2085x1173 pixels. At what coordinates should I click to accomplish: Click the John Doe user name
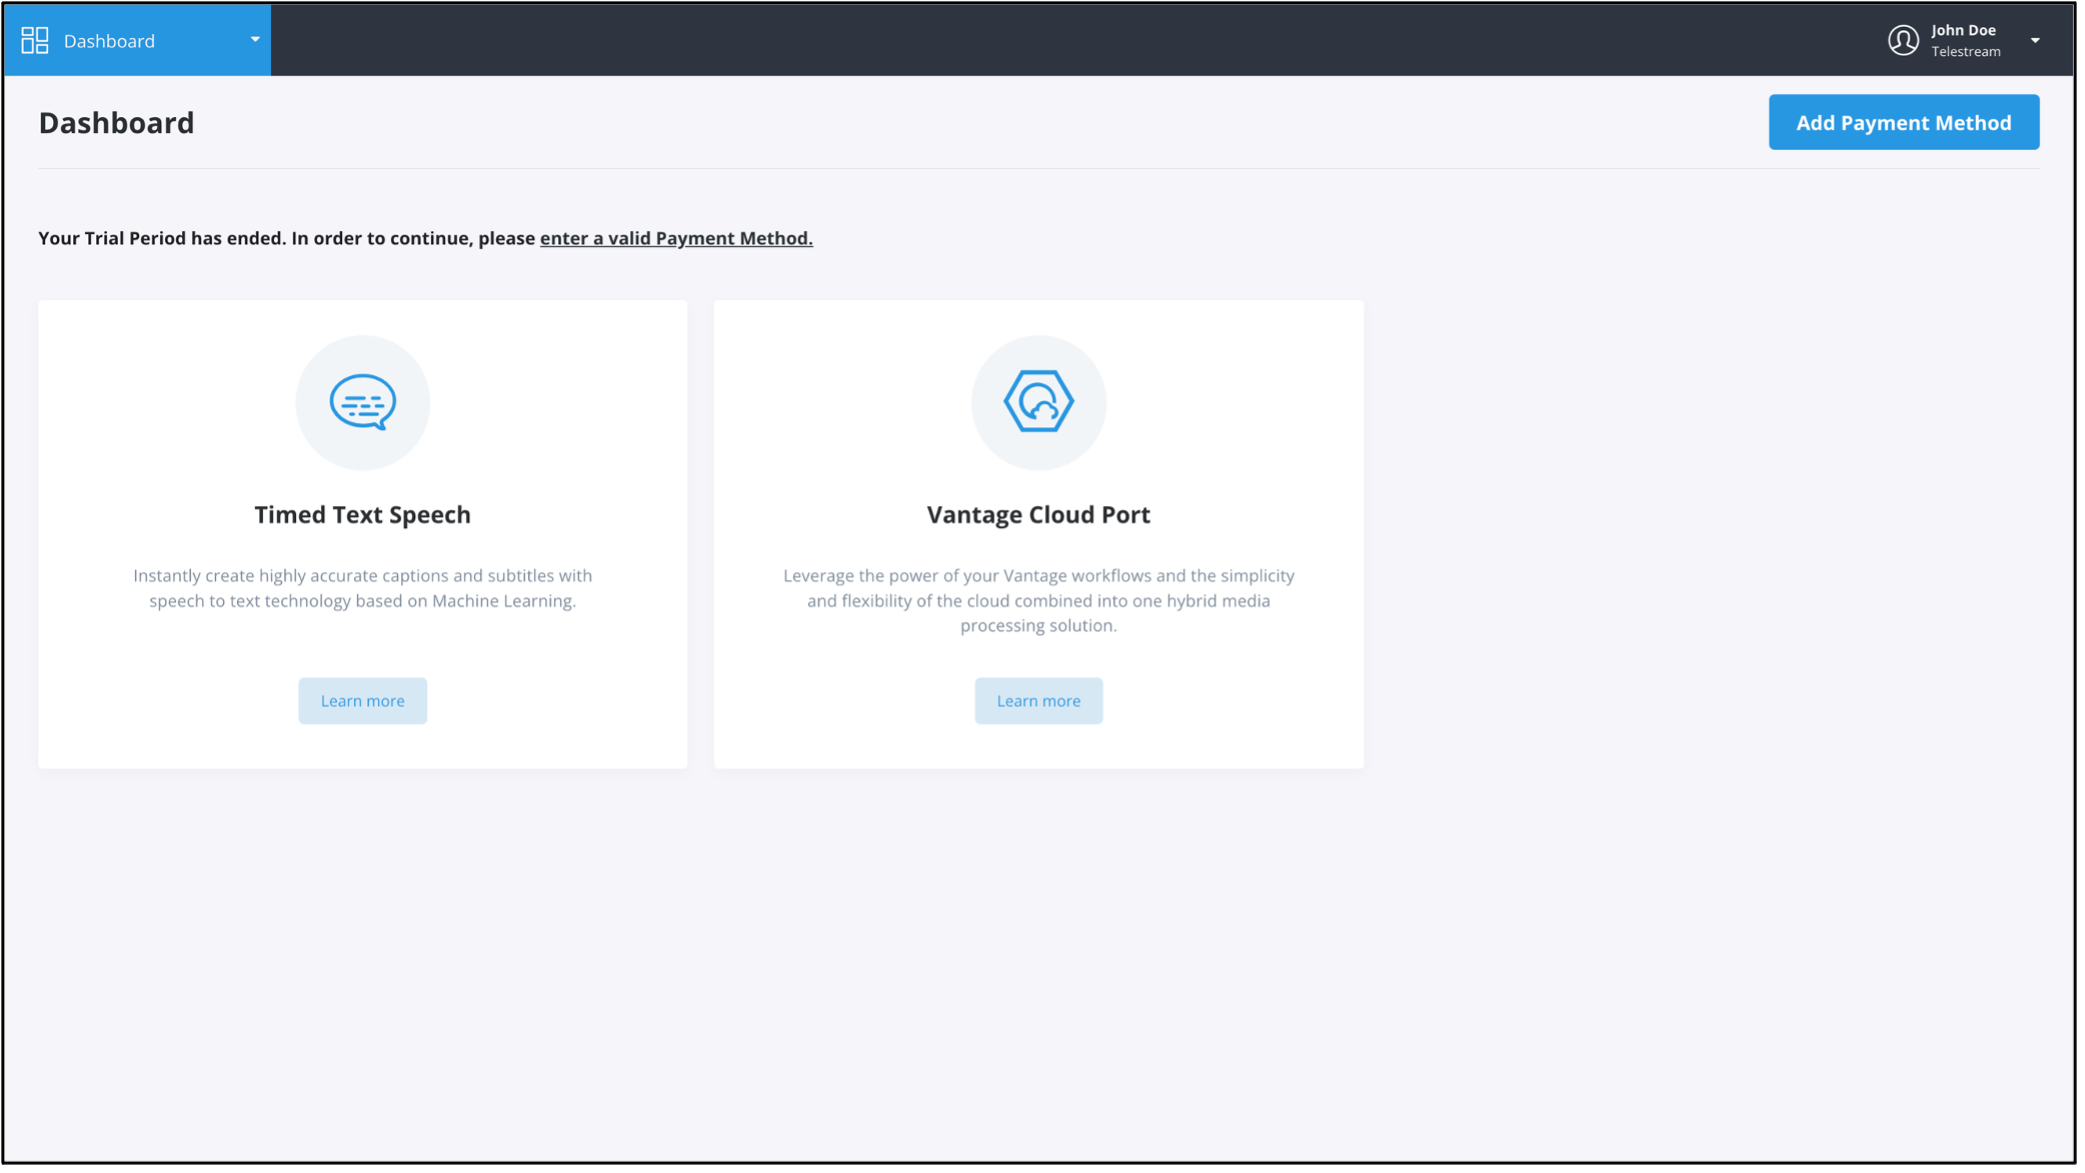tap(1963, 30)
